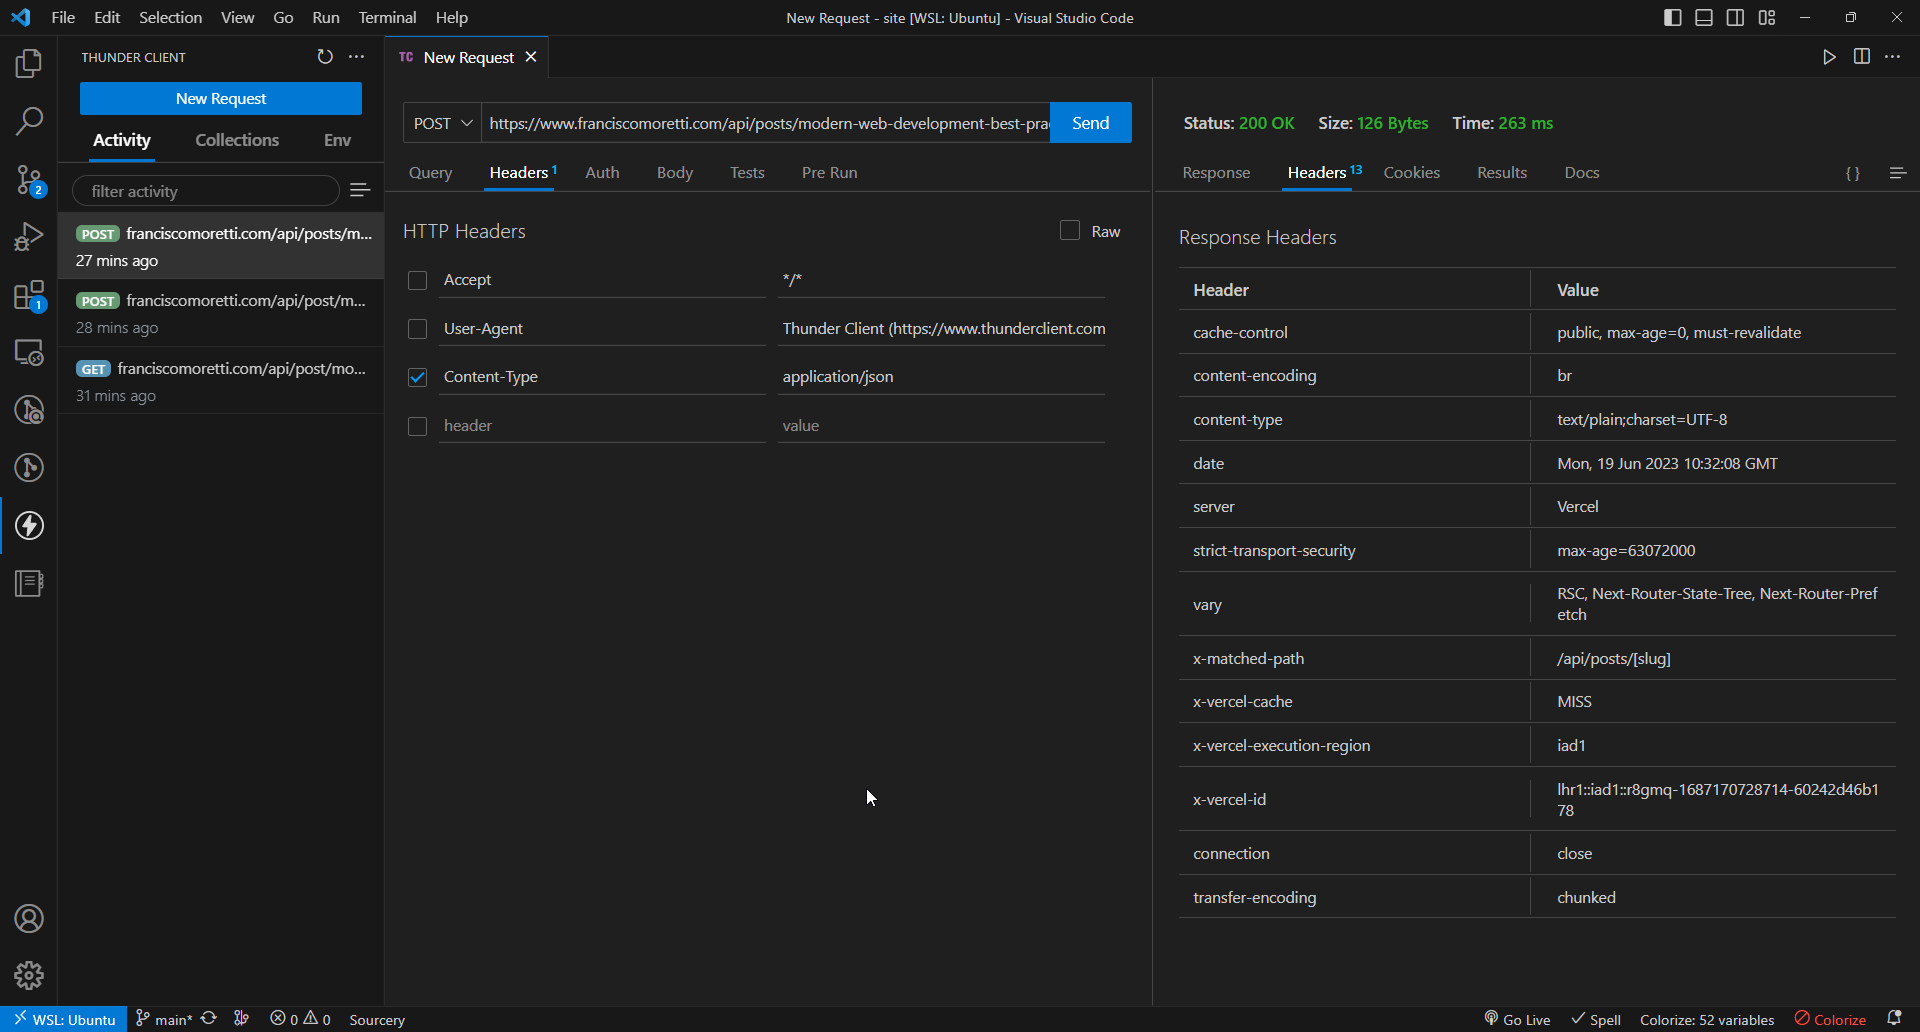The image size is (1920, 1032).
Task: Open the POST method dropdown
Action: (x=440, y=122)
